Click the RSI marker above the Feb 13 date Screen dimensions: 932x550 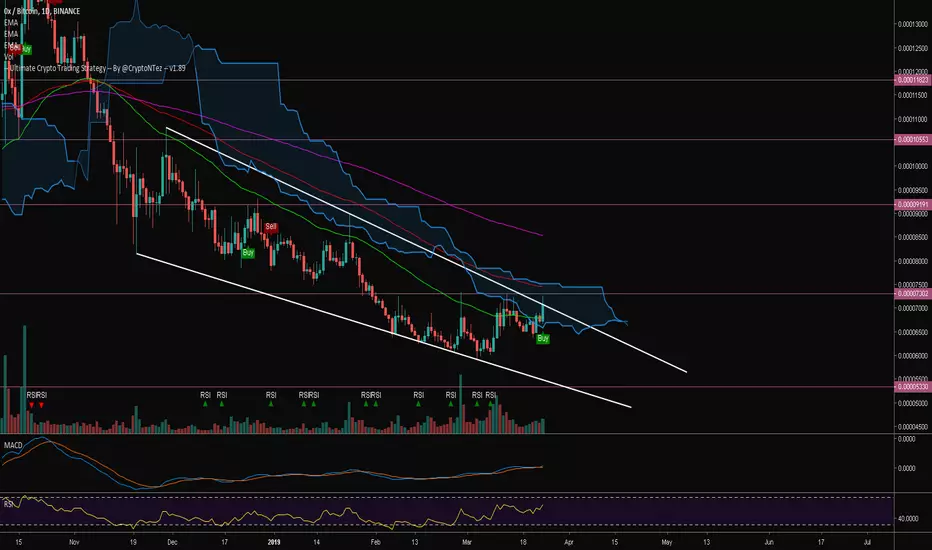pos(419,395)
